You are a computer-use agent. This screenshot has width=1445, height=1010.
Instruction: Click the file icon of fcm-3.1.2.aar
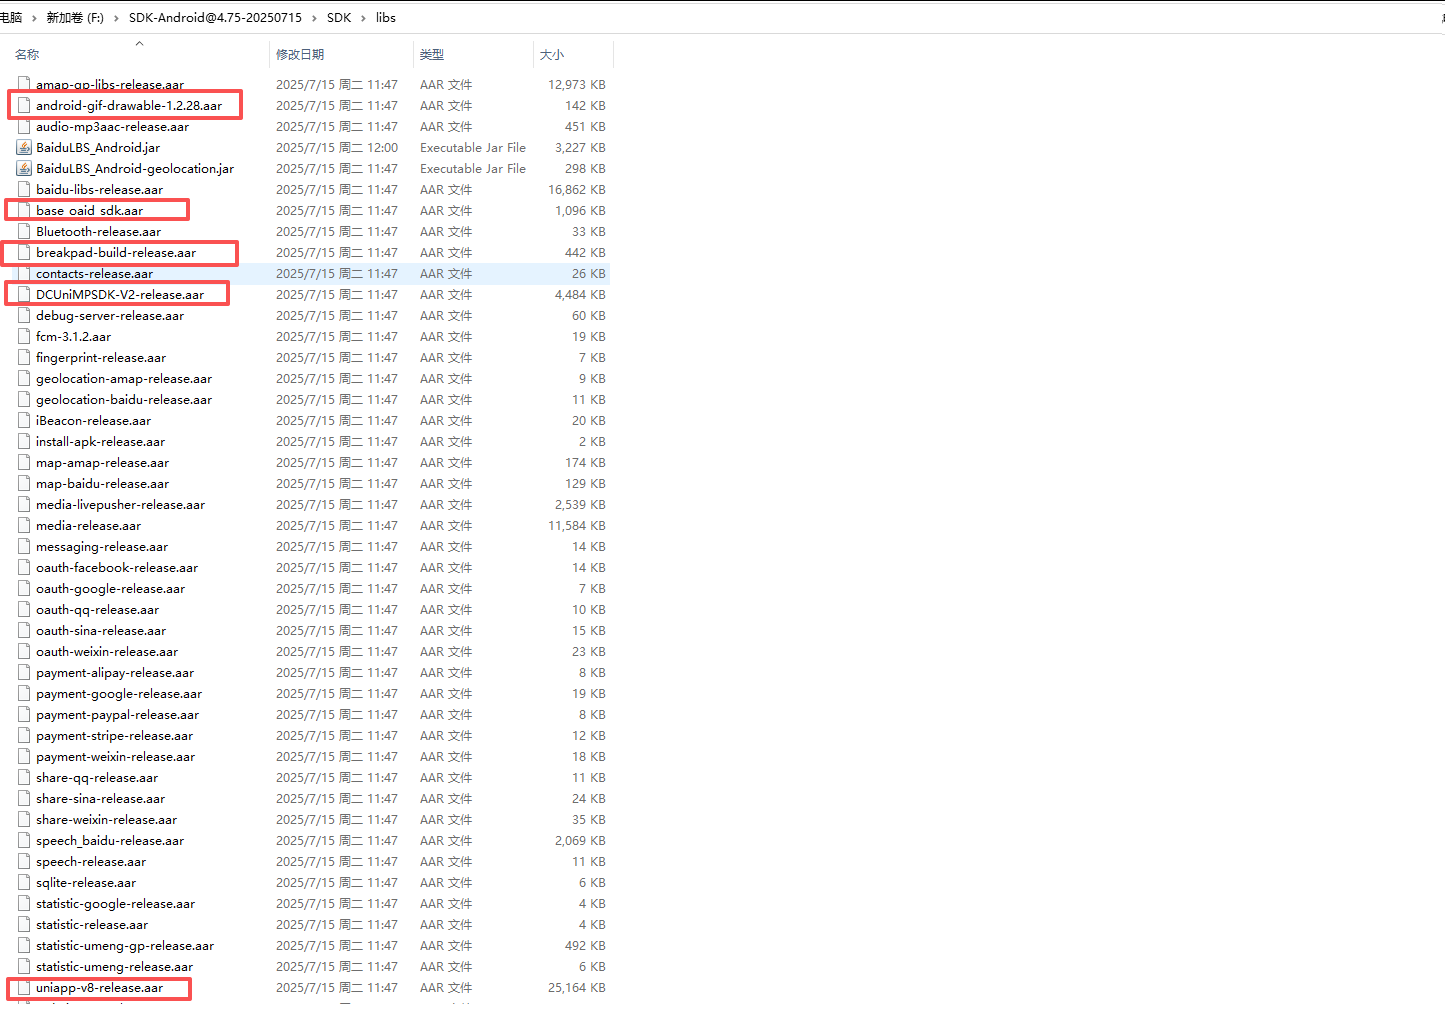point(24,336)
